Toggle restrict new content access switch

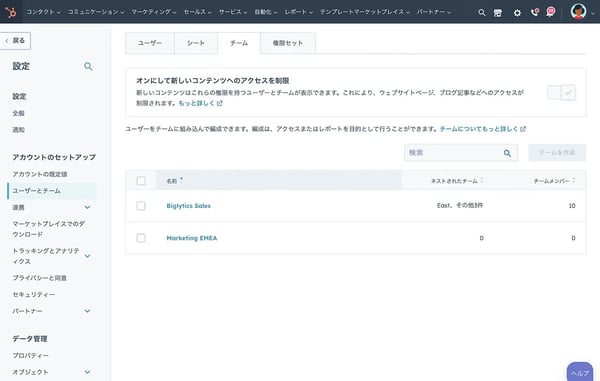coord(561,93)
